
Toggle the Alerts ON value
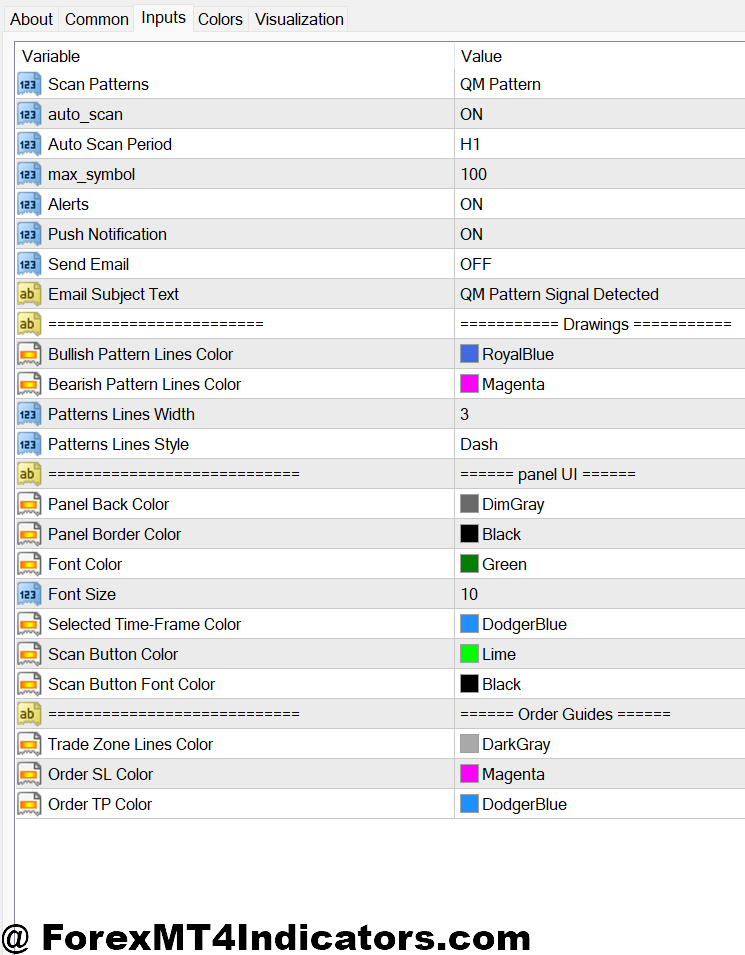click(x=472, y=204)
